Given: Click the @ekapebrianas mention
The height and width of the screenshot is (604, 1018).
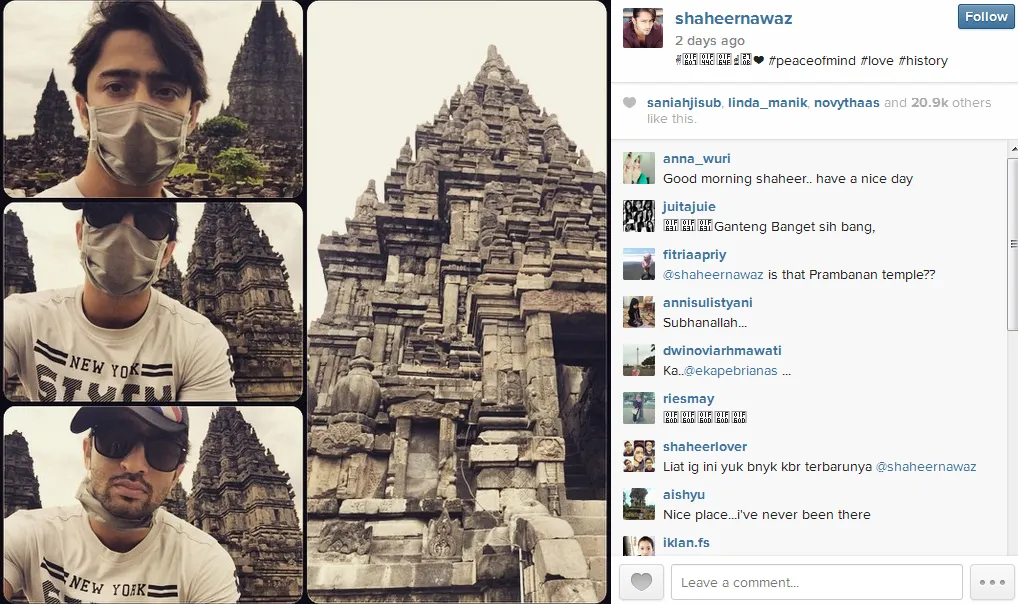Looking at the screenshot, I should (x=730, y=371).
